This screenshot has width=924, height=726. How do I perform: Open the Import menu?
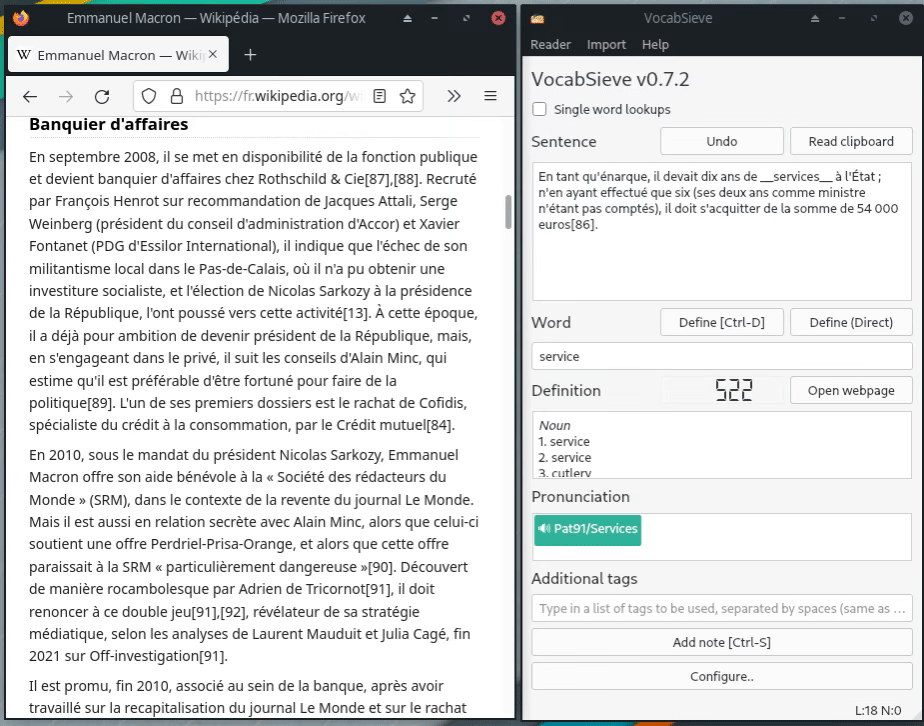[606, 45]
